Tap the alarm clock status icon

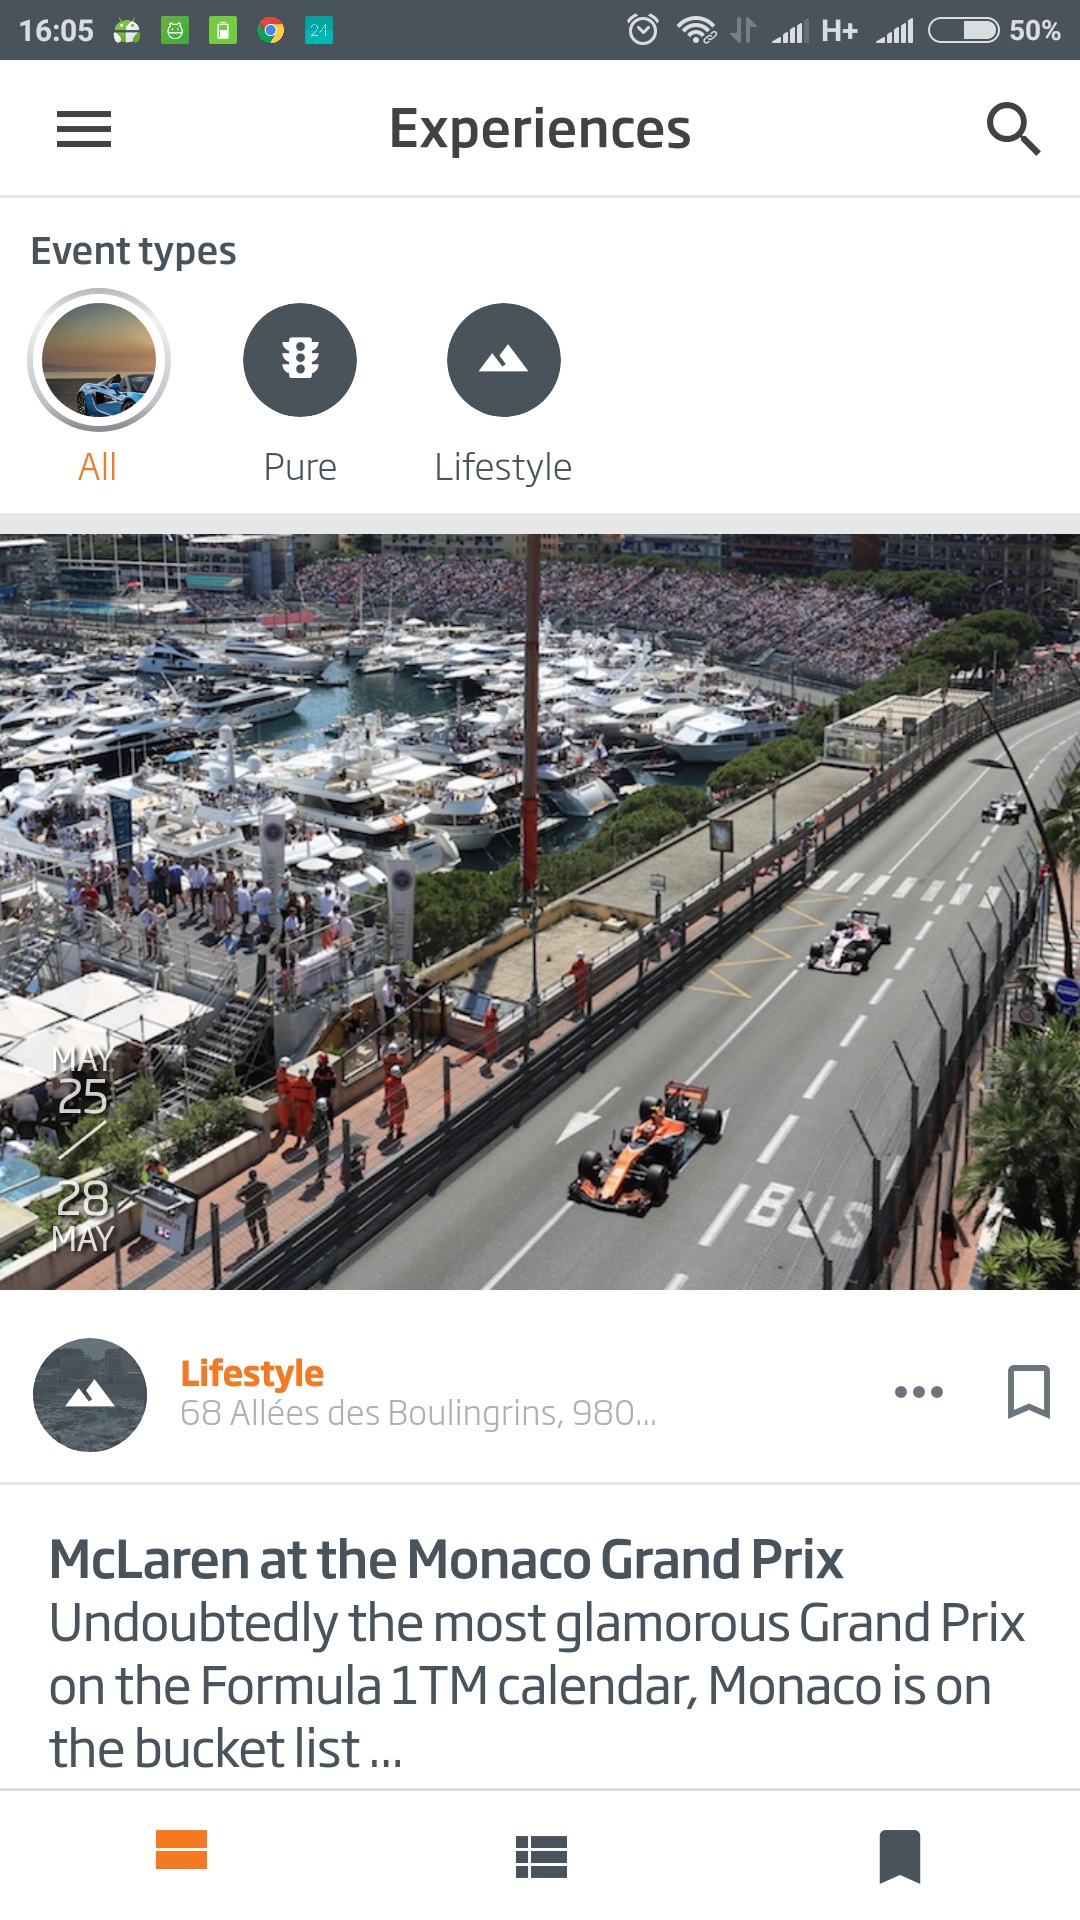643,30
